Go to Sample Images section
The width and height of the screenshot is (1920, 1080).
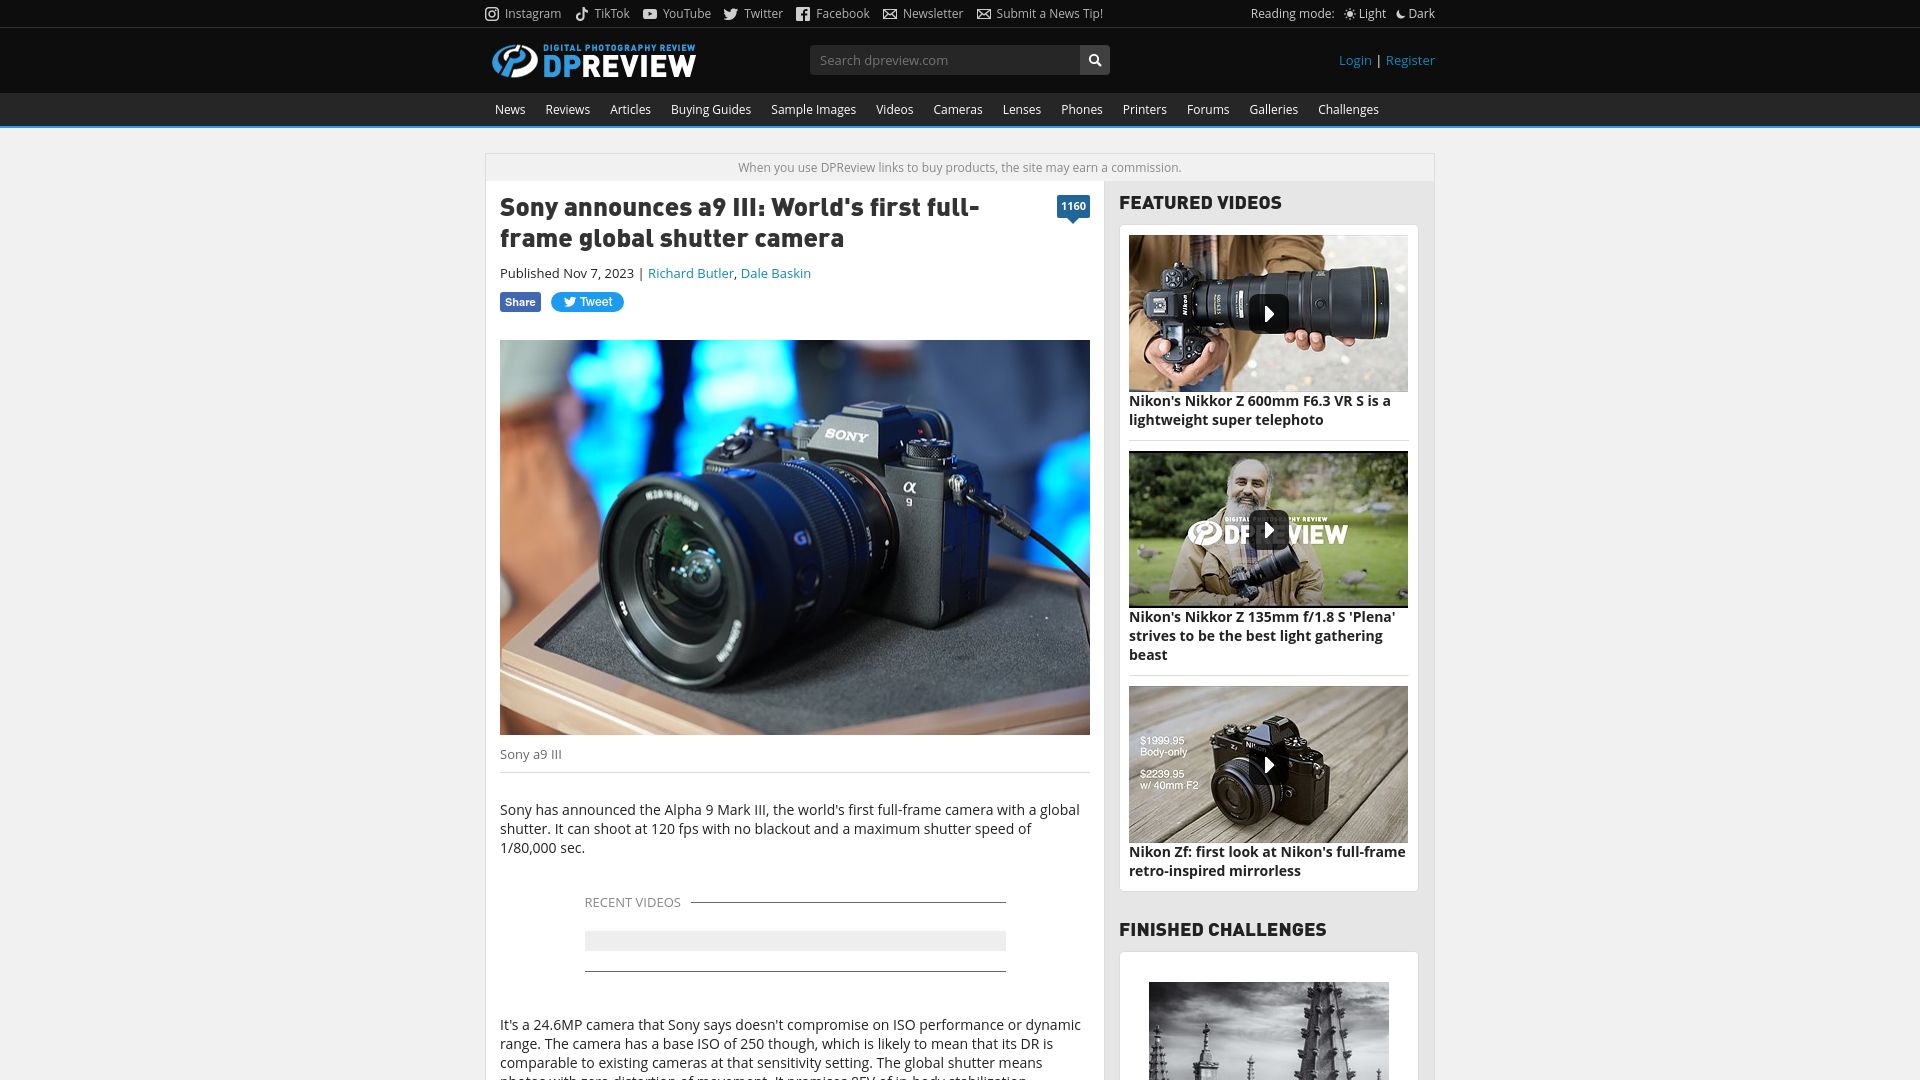(813, 110)
